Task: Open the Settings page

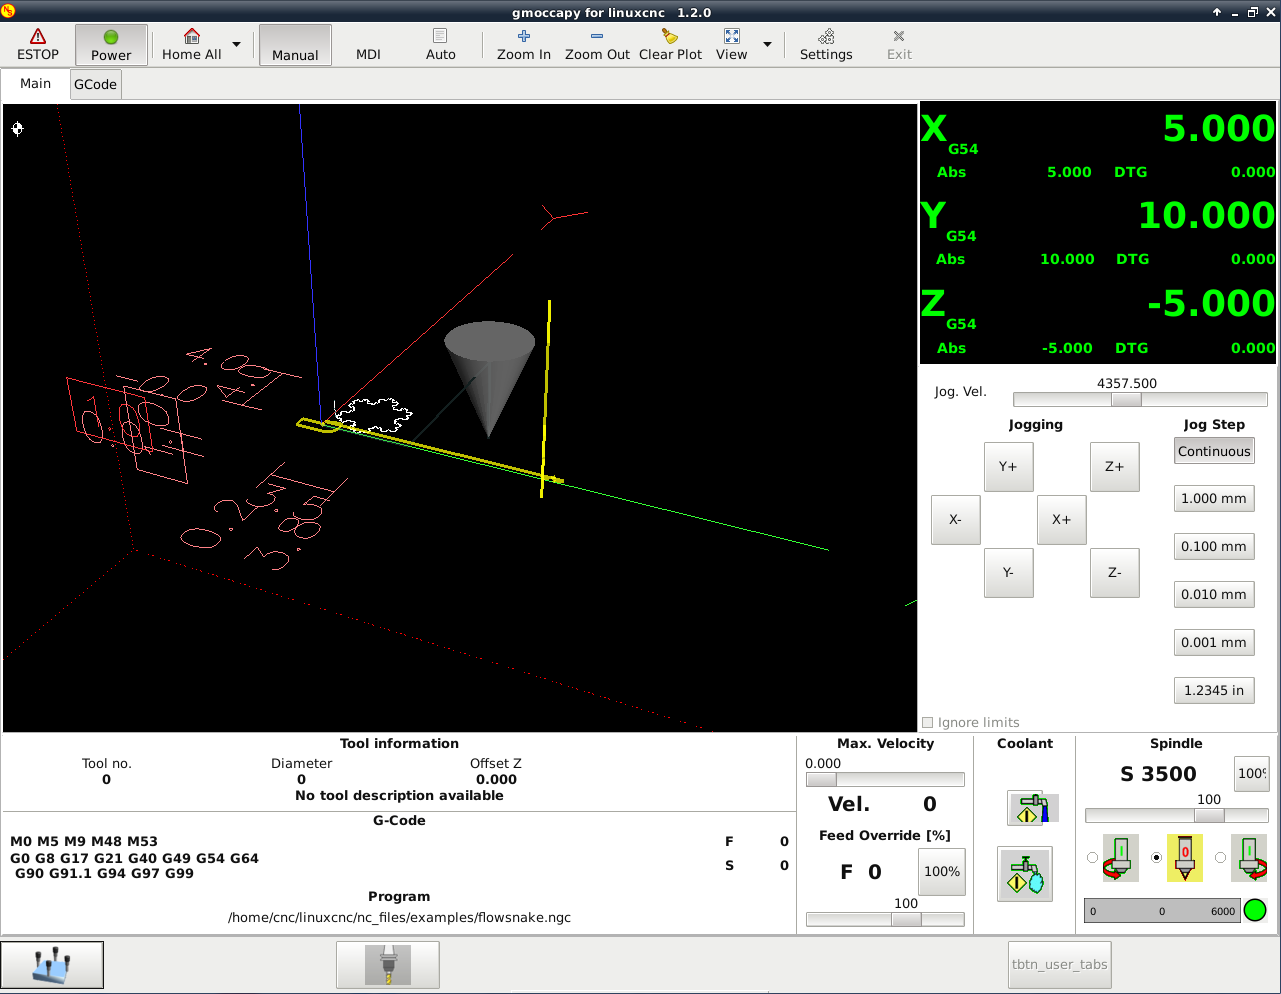Action: point(826,45)
